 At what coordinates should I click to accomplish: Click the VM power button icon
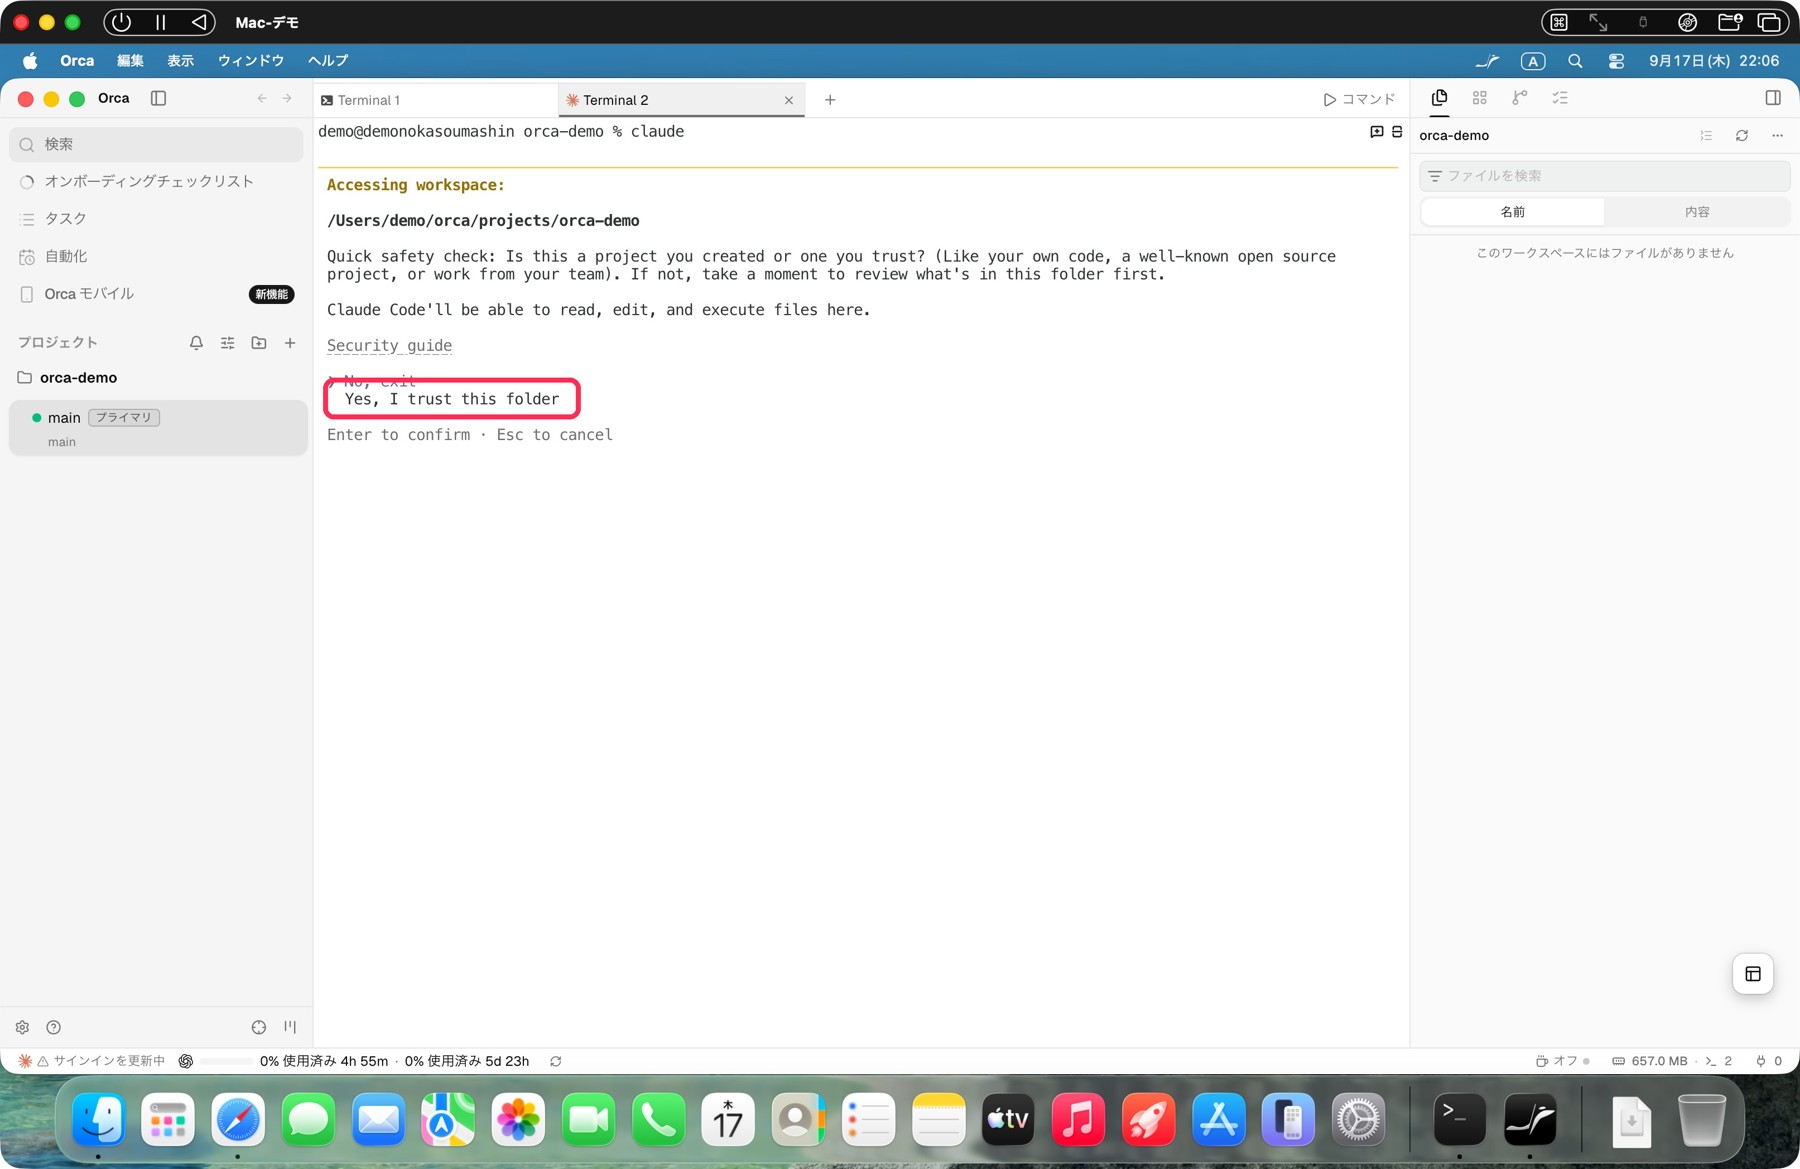121,22
